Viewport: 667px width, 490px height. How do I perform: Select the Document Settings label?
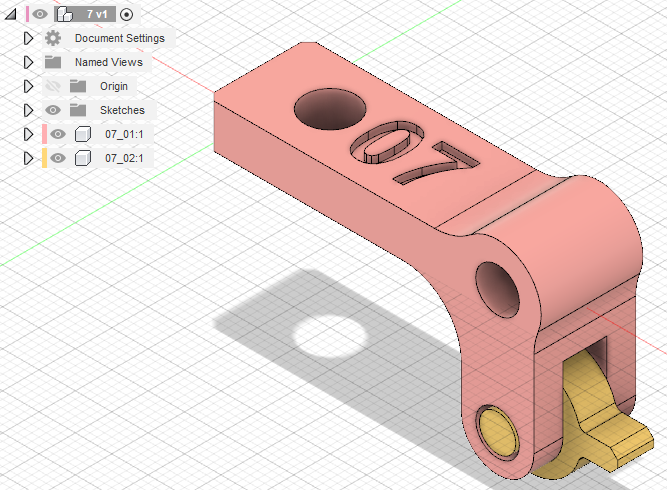(120, 38)
